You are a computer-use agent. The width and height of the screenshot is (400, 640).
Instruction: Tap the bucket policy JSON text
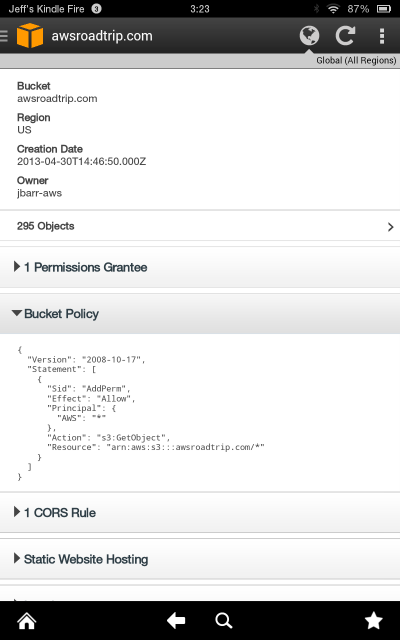point(141,413)
